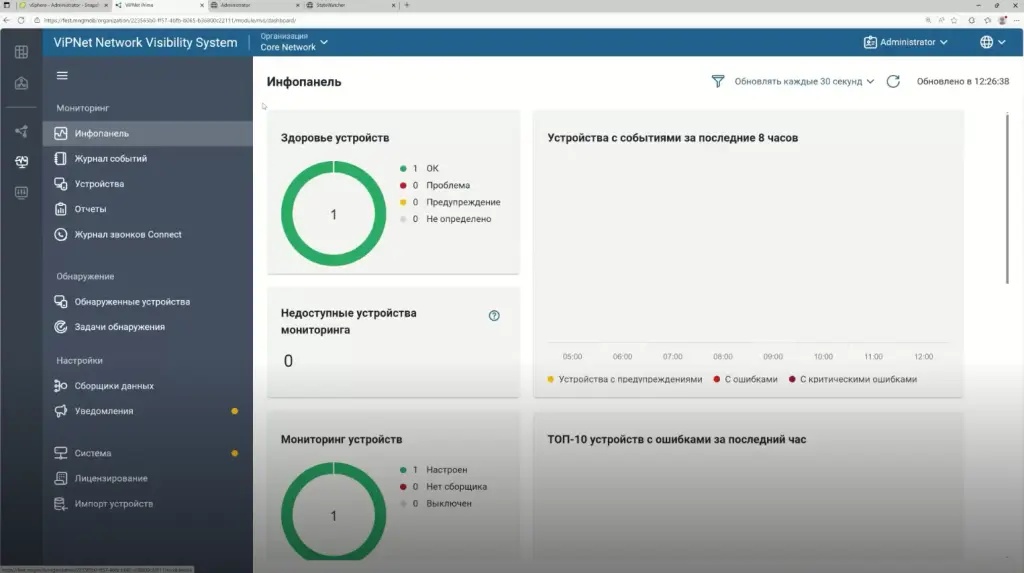Open Устройства section

148,184
